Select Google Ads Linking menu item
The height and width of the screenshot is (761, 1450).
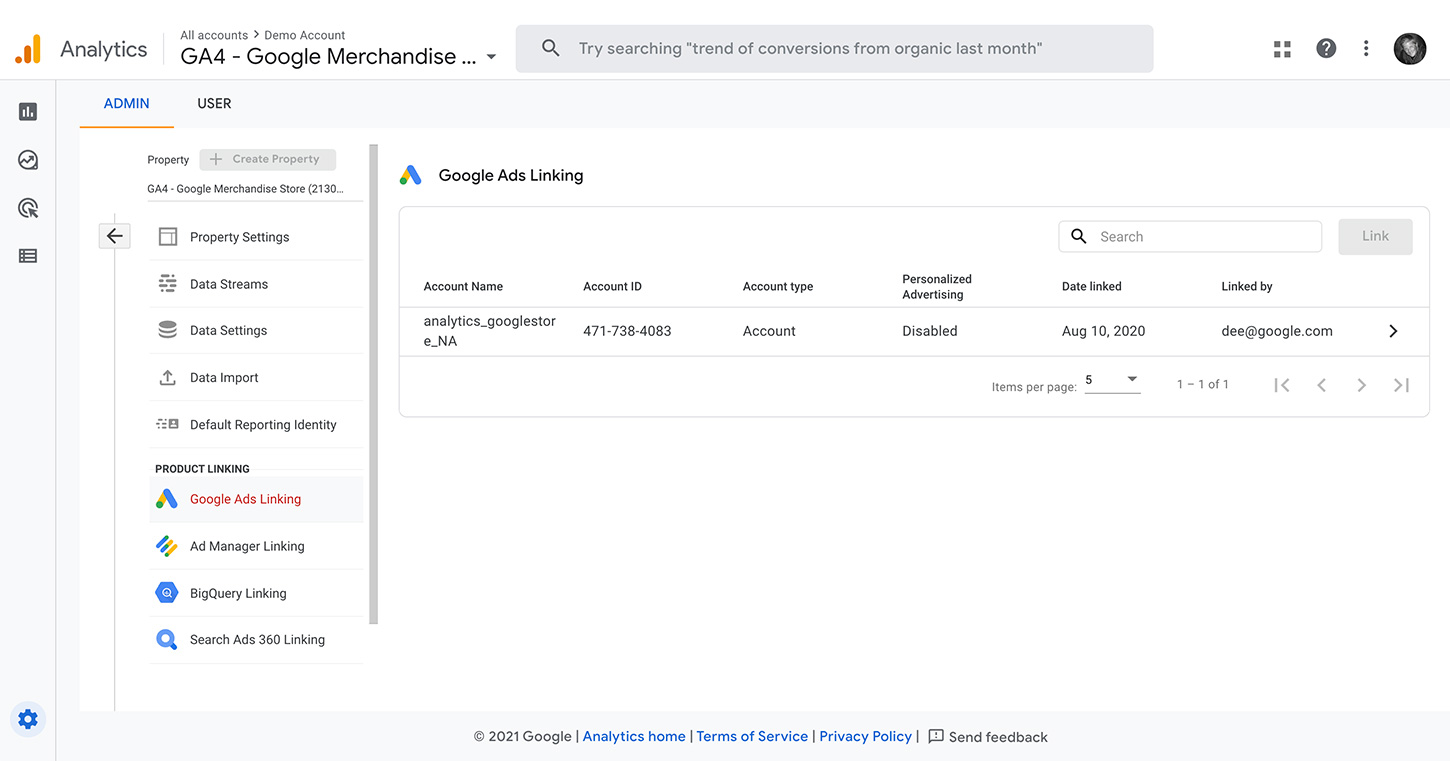click(256, 499)
